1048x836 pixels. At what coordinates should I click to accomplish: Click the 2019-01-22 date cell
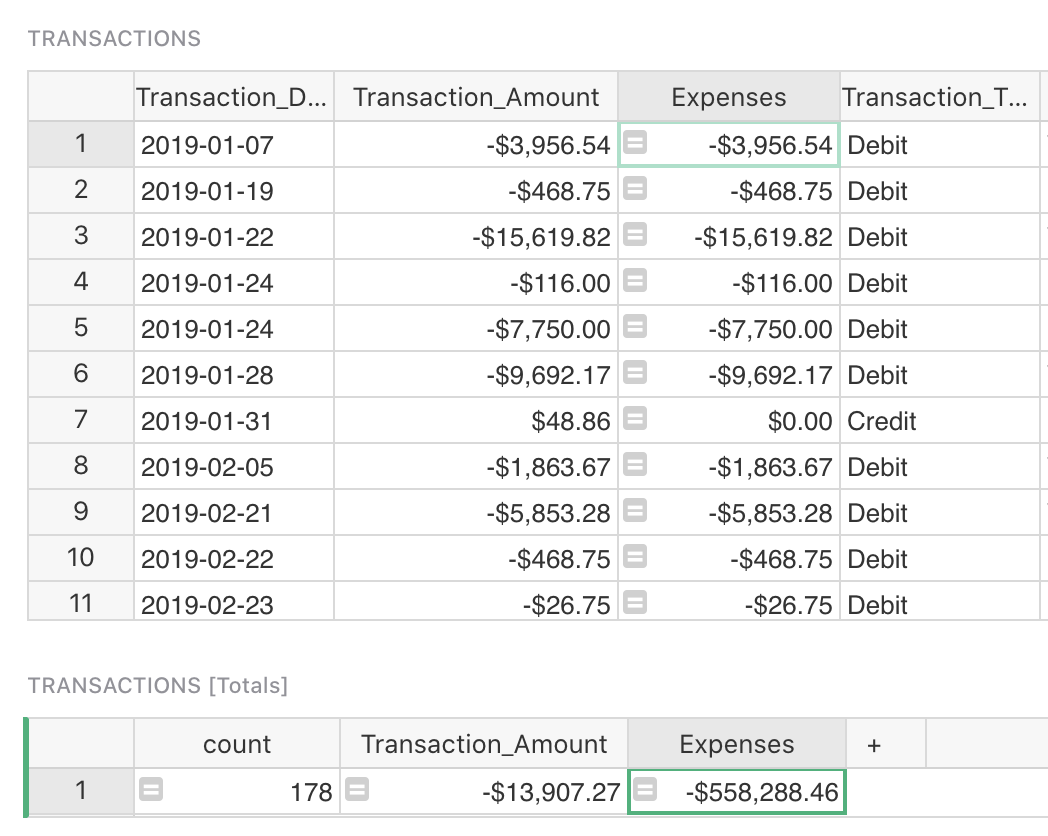(207, 237)
